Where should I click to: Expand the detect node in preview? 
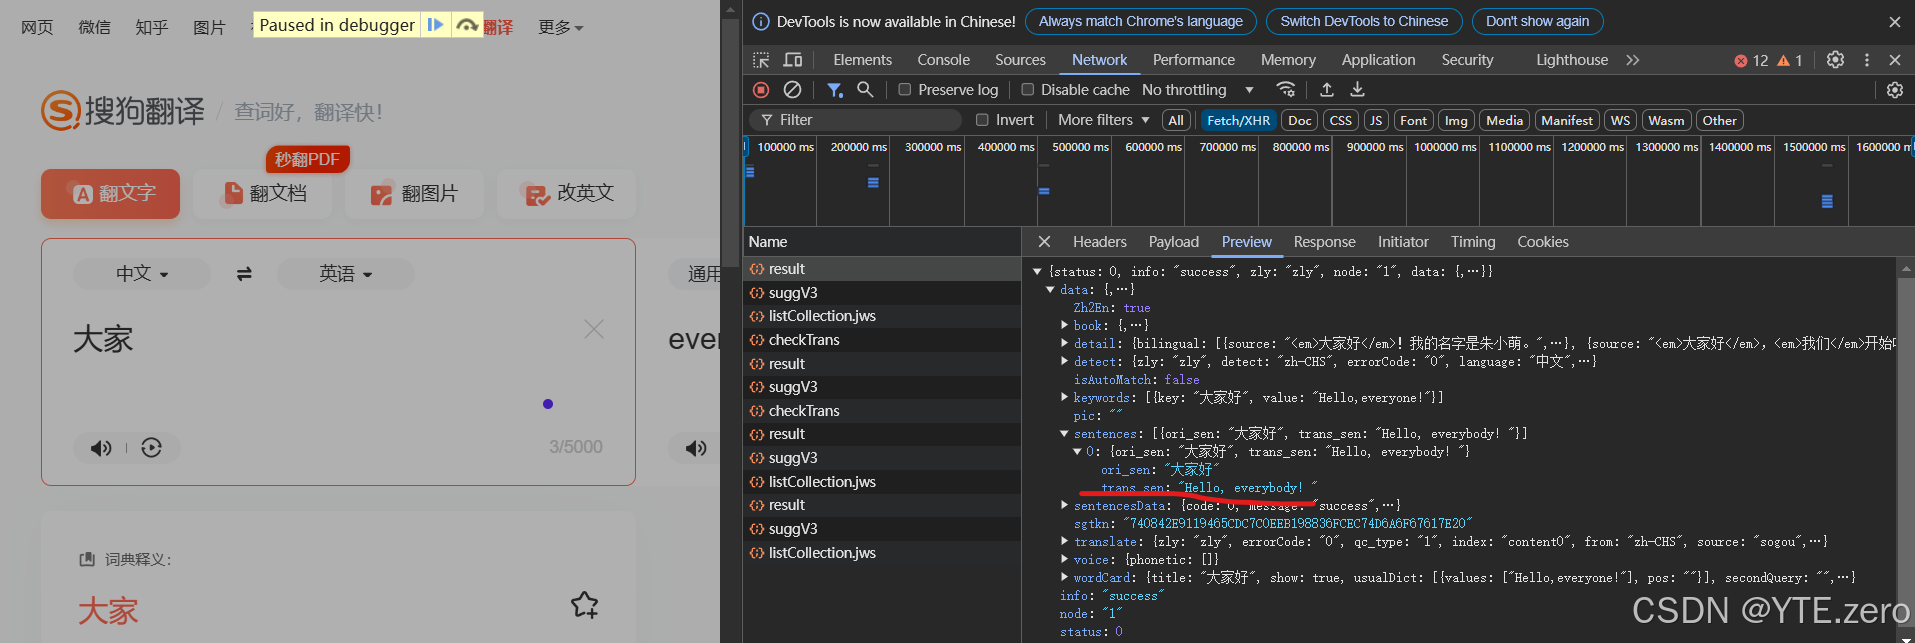[1064, 362]
